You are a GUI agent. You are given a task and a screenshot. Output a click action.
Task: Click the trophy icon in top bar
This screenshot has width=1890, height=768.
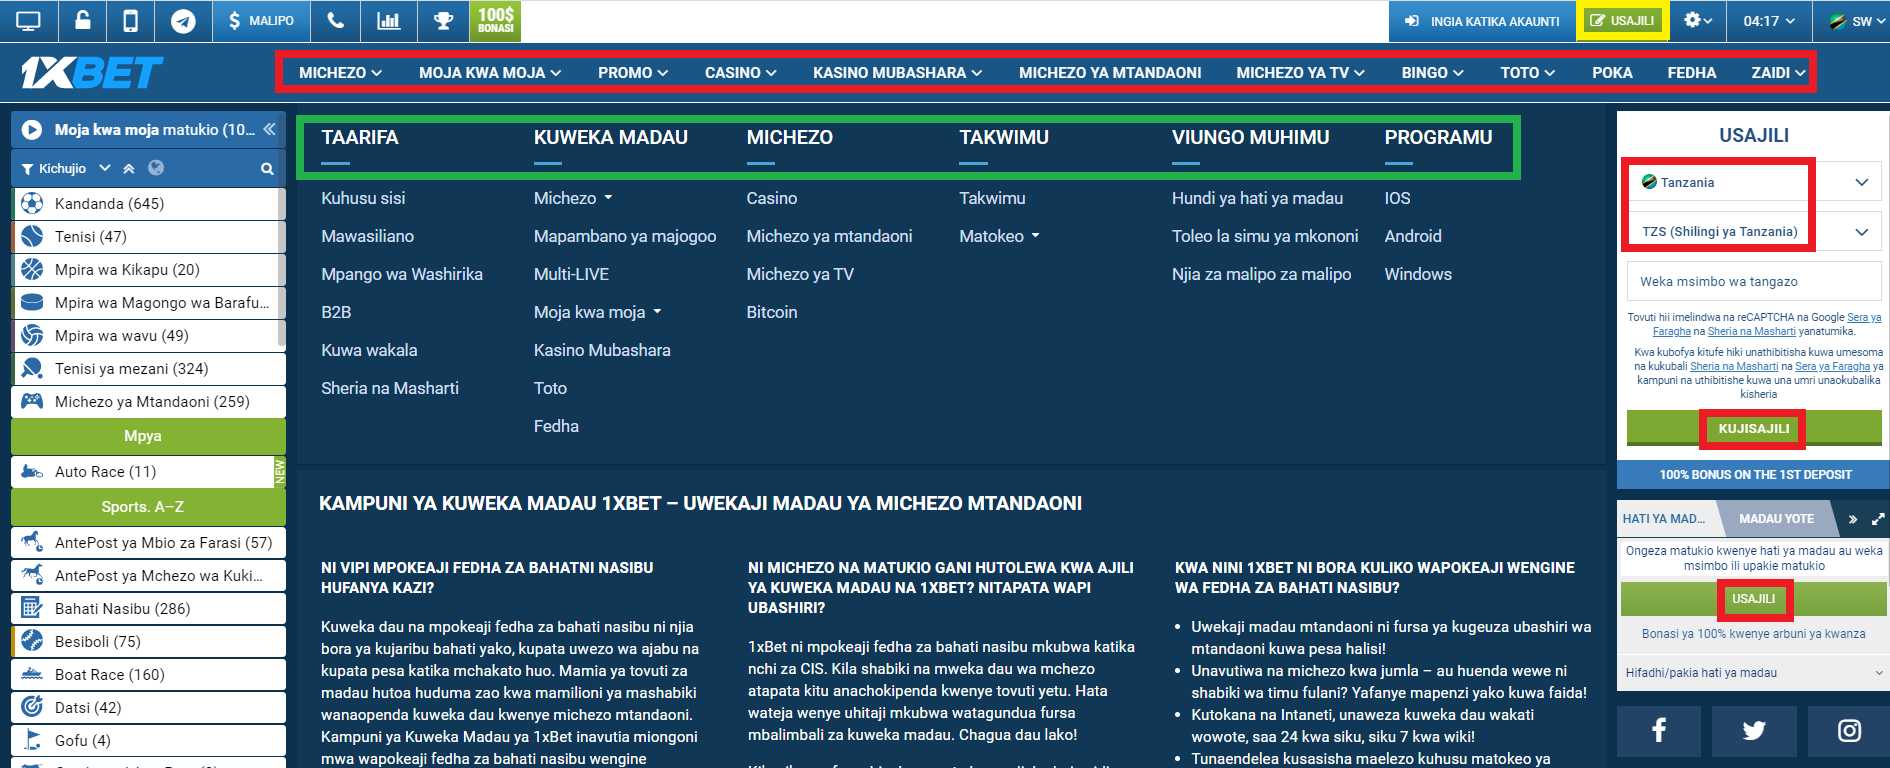[x=443, y=21]
